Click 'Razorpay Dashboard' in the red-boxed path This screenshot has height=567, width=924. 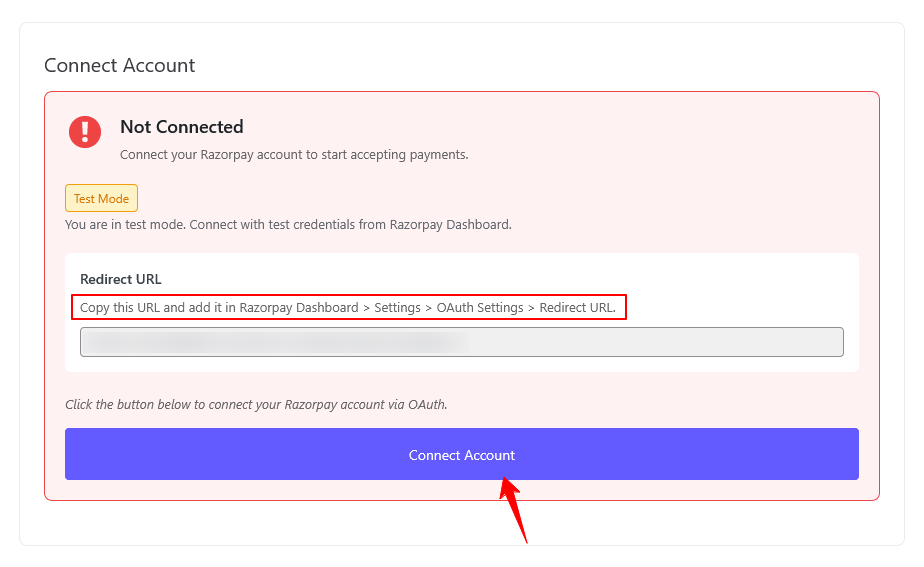coord(299,308)
